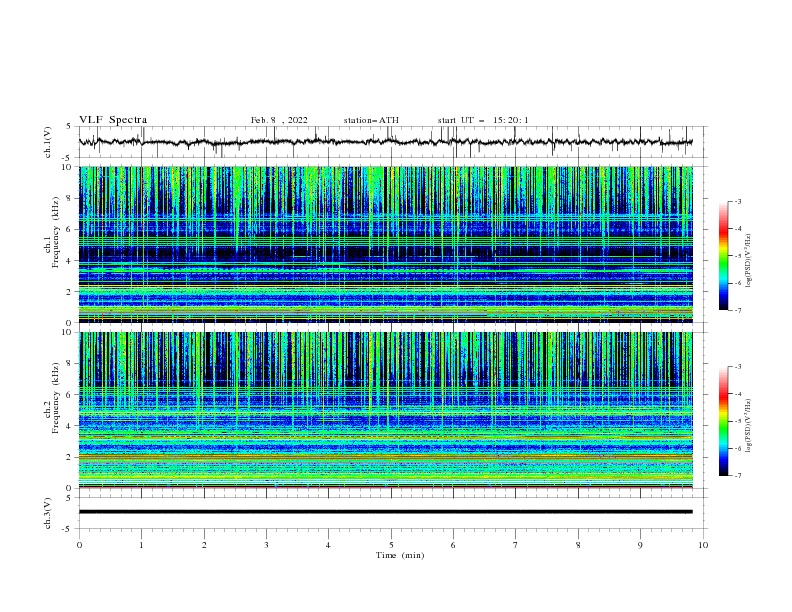Click the "7" label on the time axis
This screenshot has width=792, height=612.
[x=516, y=545]
